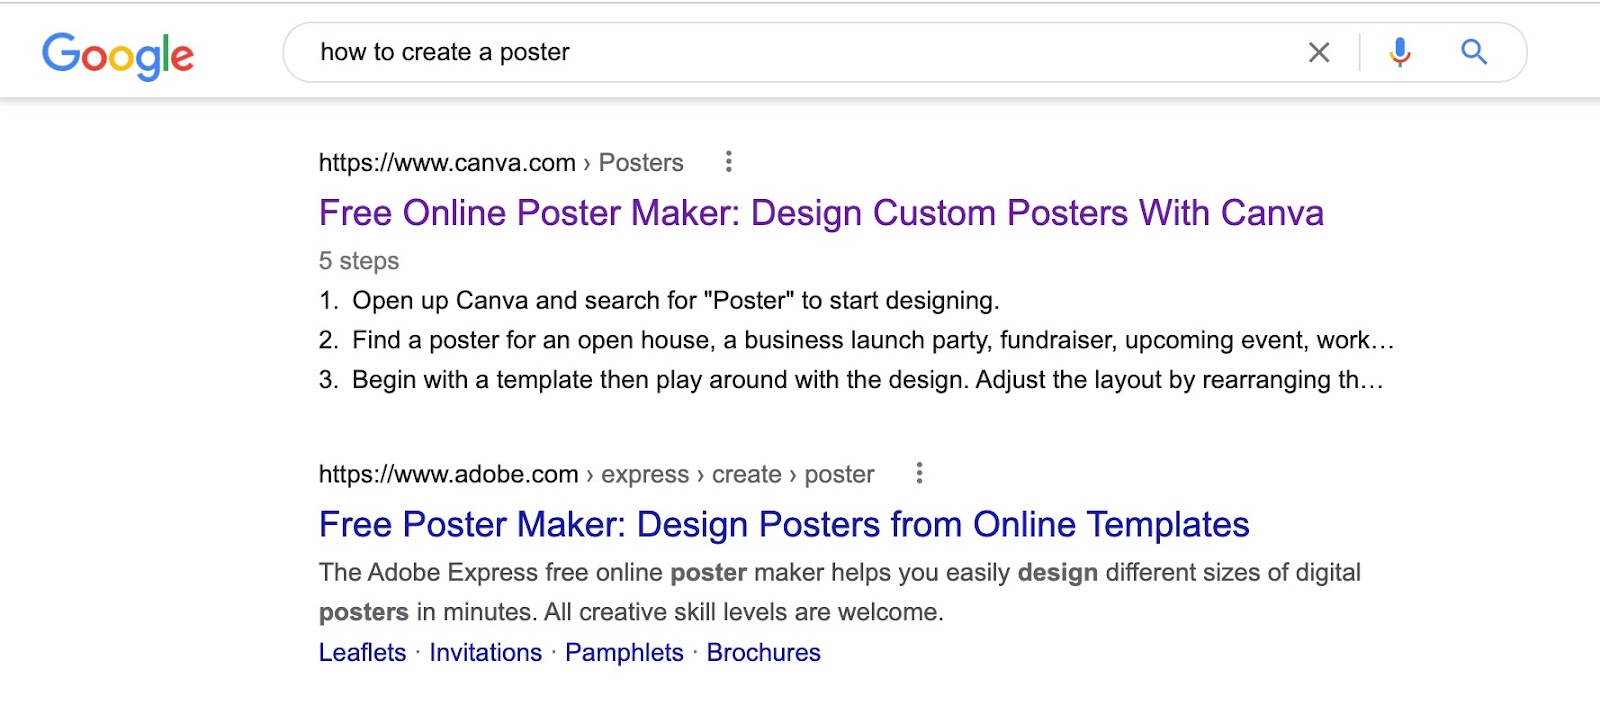Click the canva.com Posters URL breadcrumb
1600x715 pixels.
(x=501, y=163)
